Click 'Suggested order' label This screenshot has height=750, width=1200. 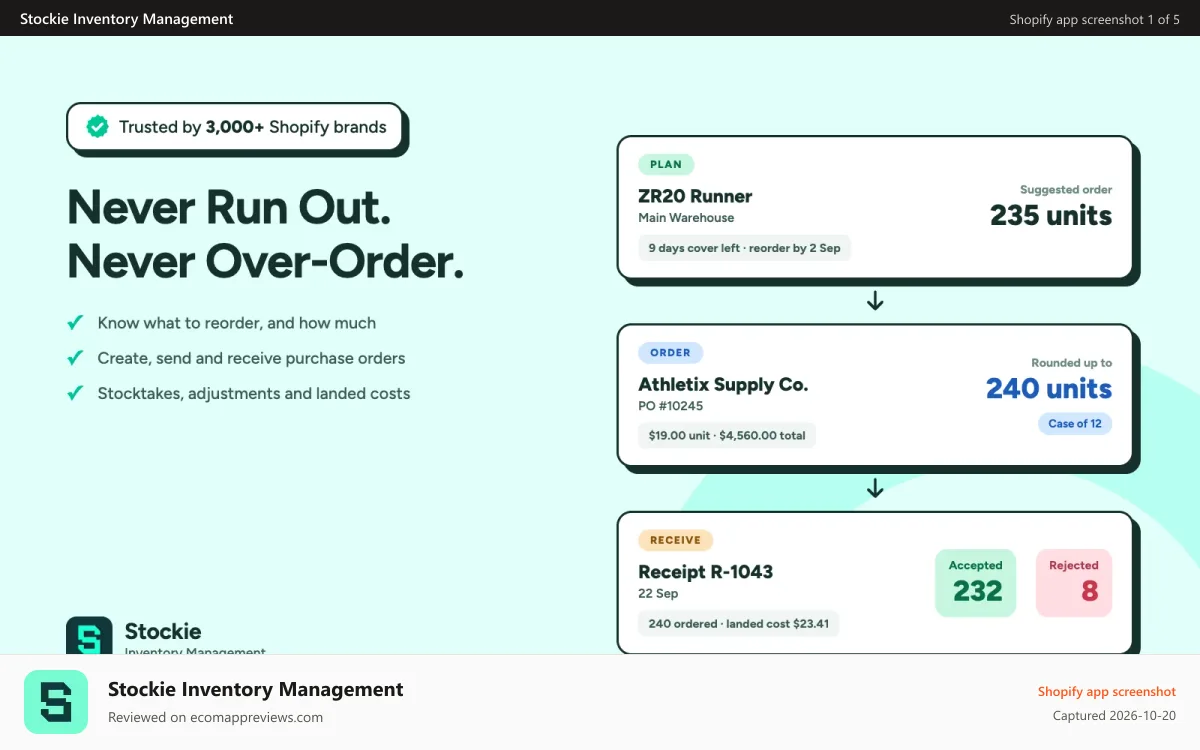pyautogui.click(x=1066, y=189)
